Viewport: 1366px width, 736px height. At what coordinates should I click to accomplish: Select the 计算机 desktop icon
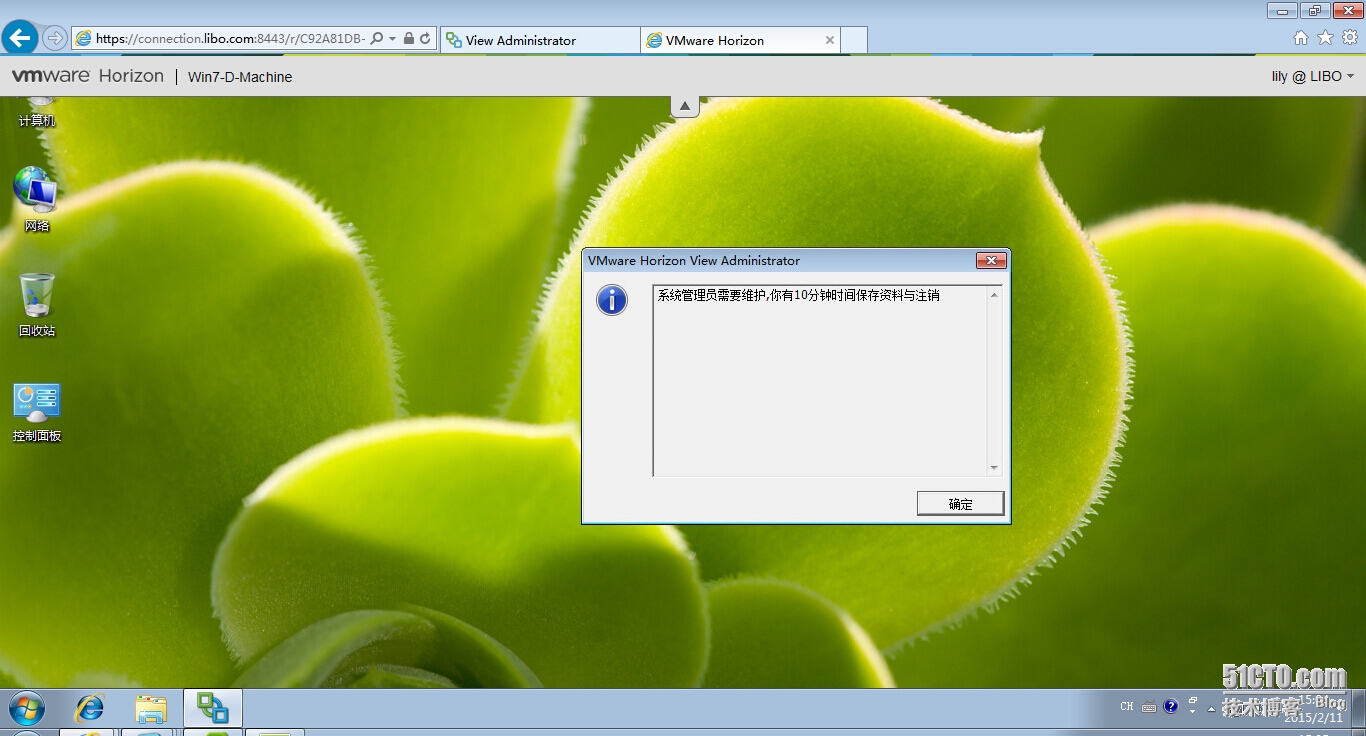pos(37,112)
